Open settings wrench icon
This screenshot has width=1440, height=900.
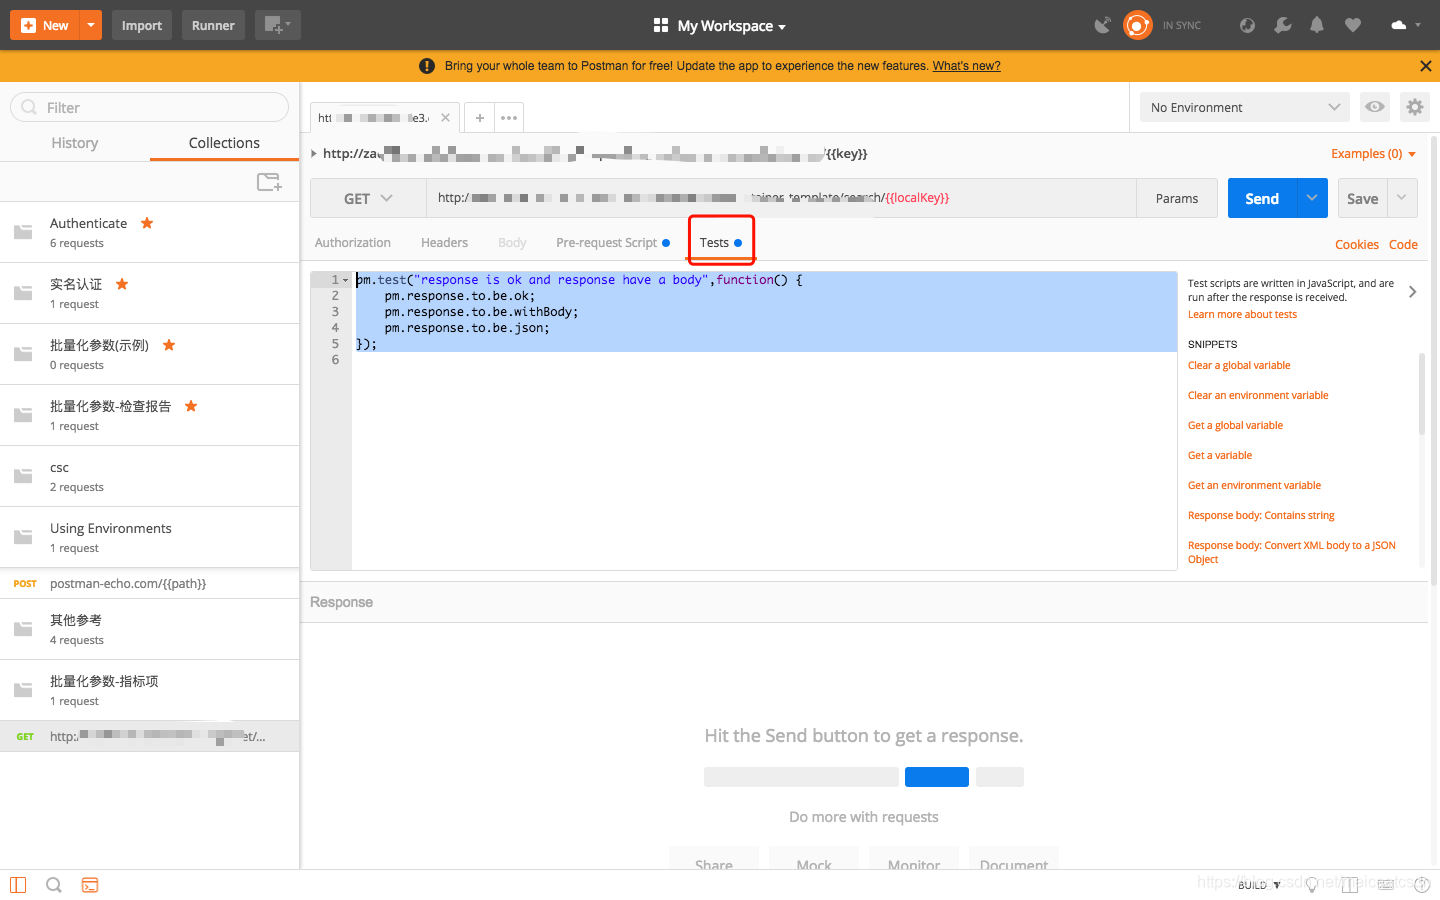pos(1282,25)
